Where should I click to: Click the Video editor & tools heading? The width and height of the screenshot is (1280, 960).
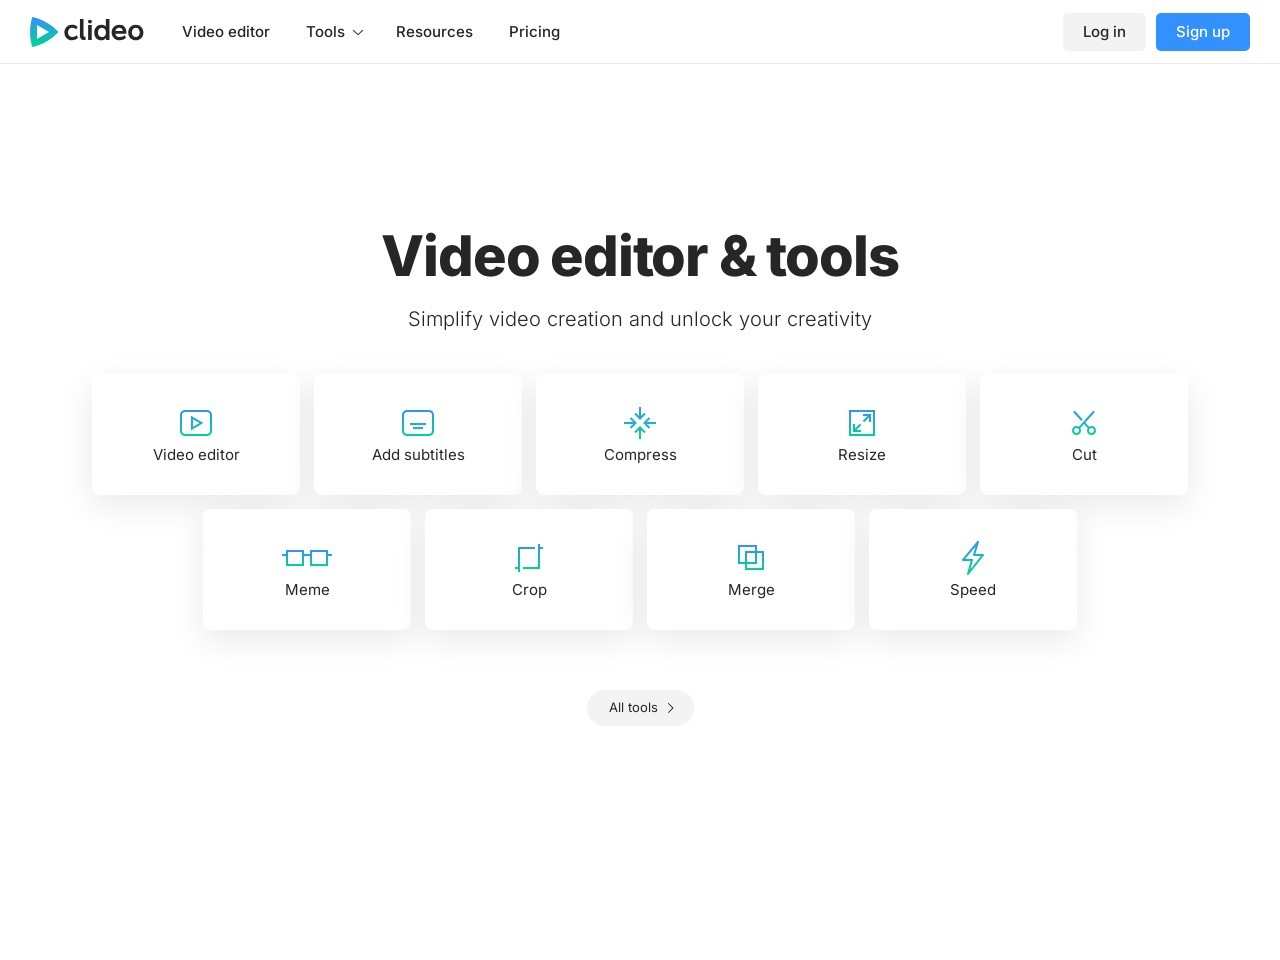click(640, 257)
